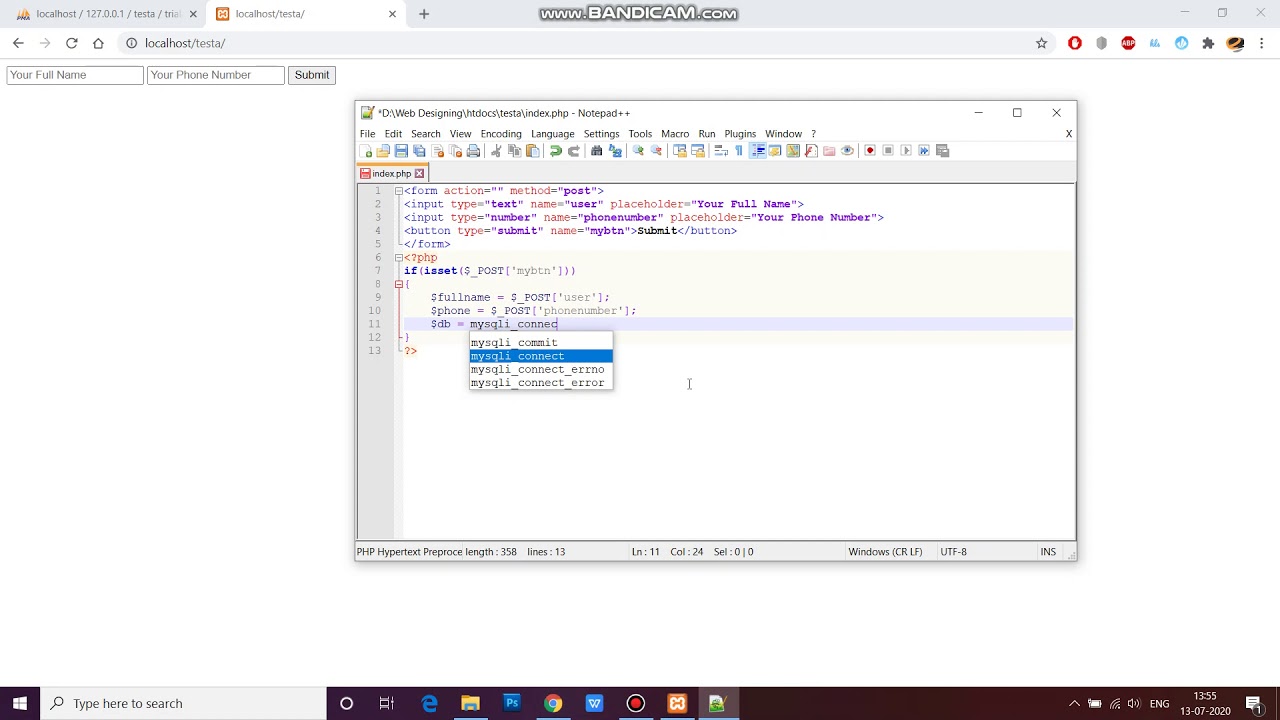
Task: Select mysqli_commit from autocomplete list
Action: pyautogui.click(x=540, y=342)
